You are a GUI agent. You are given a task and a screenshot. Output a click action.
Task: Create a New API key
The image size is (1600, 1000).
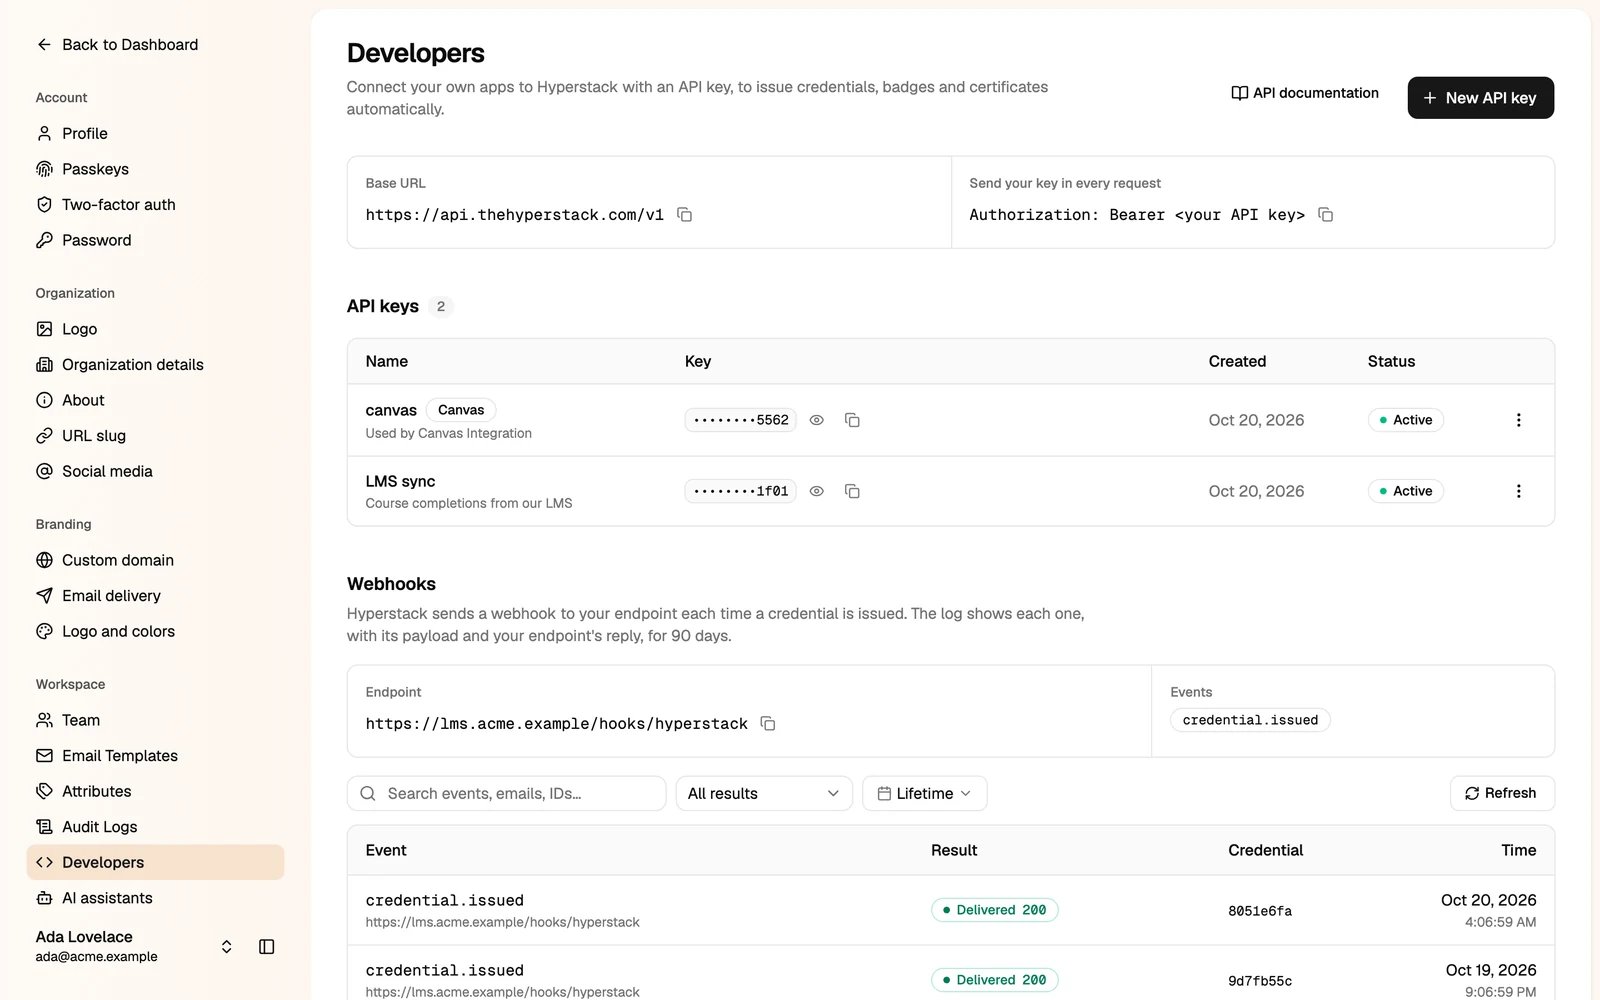(x=1481, y=98)
